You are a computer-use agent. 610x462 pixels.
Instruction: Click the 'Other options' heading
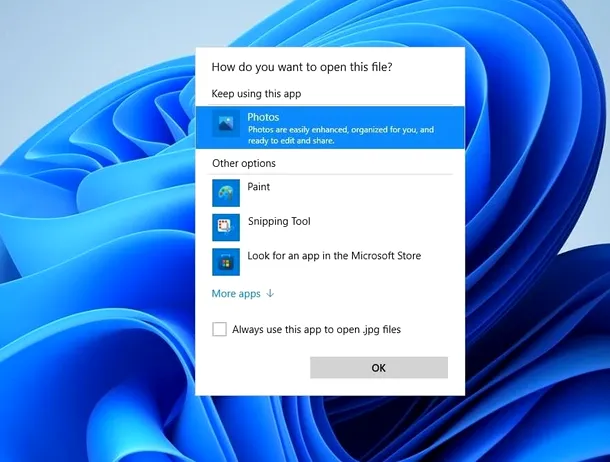[244, 163]
